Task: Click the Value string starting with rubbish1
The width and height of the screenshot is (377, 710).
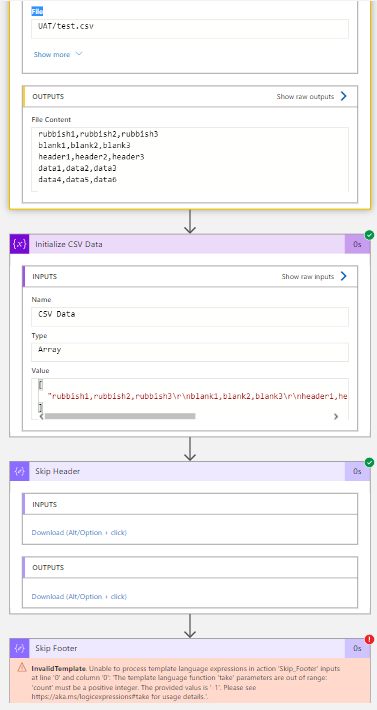Action: click(197, 396)
